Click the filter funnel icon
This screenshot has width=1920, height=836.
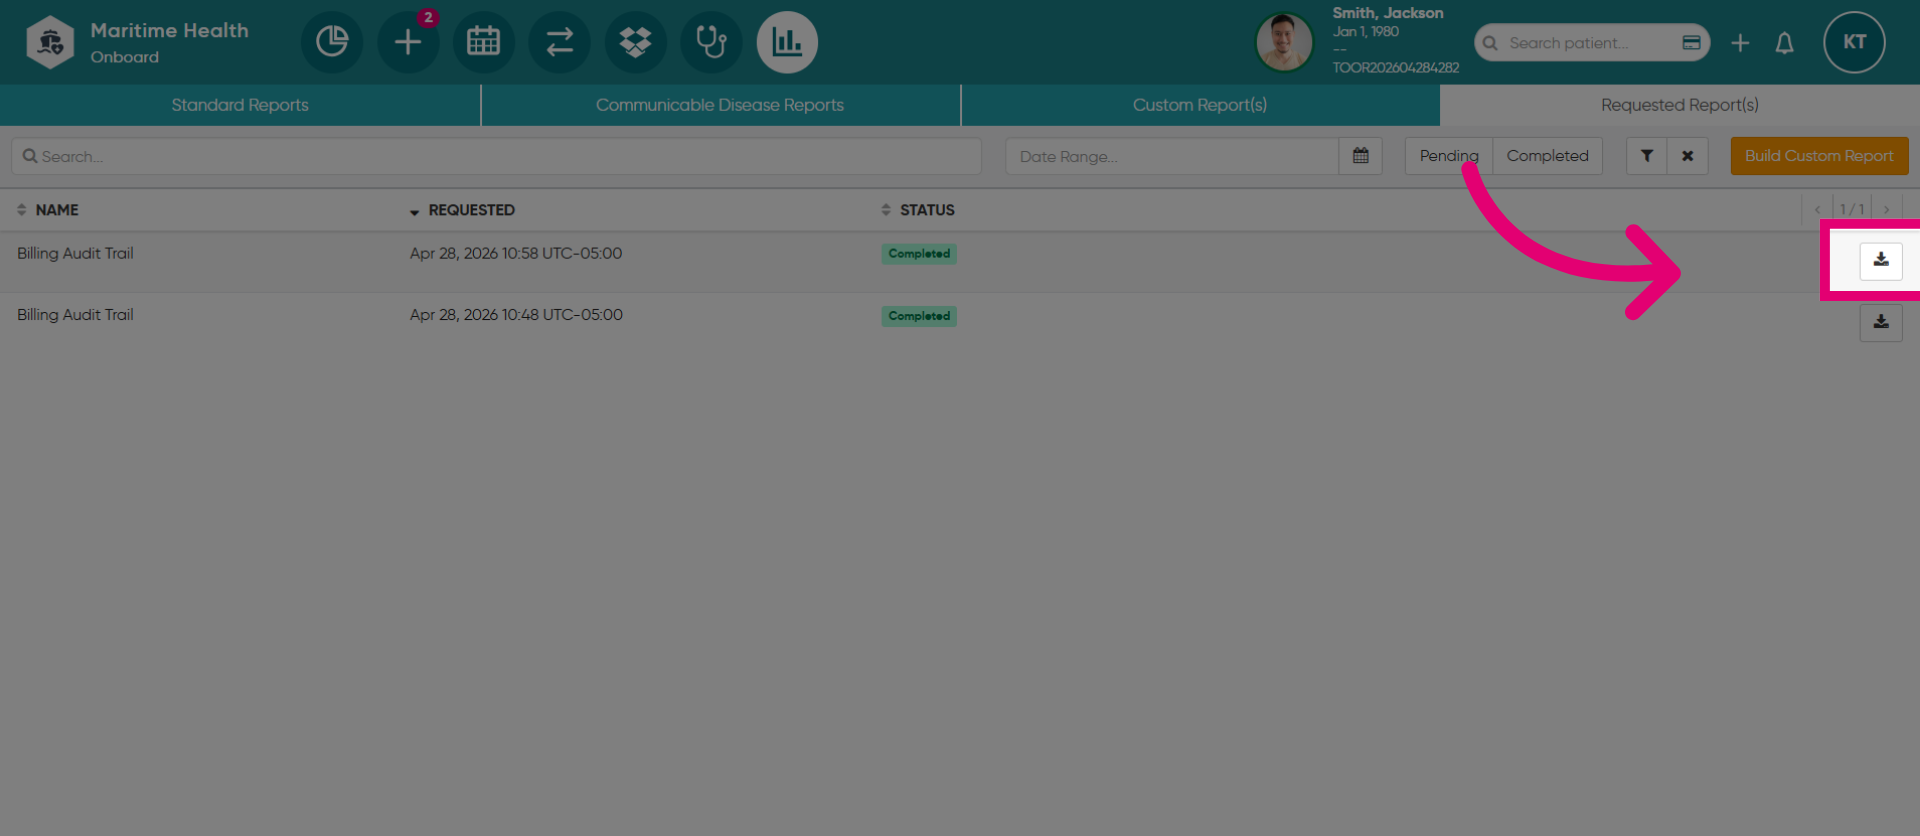(x=1646, y=156)
